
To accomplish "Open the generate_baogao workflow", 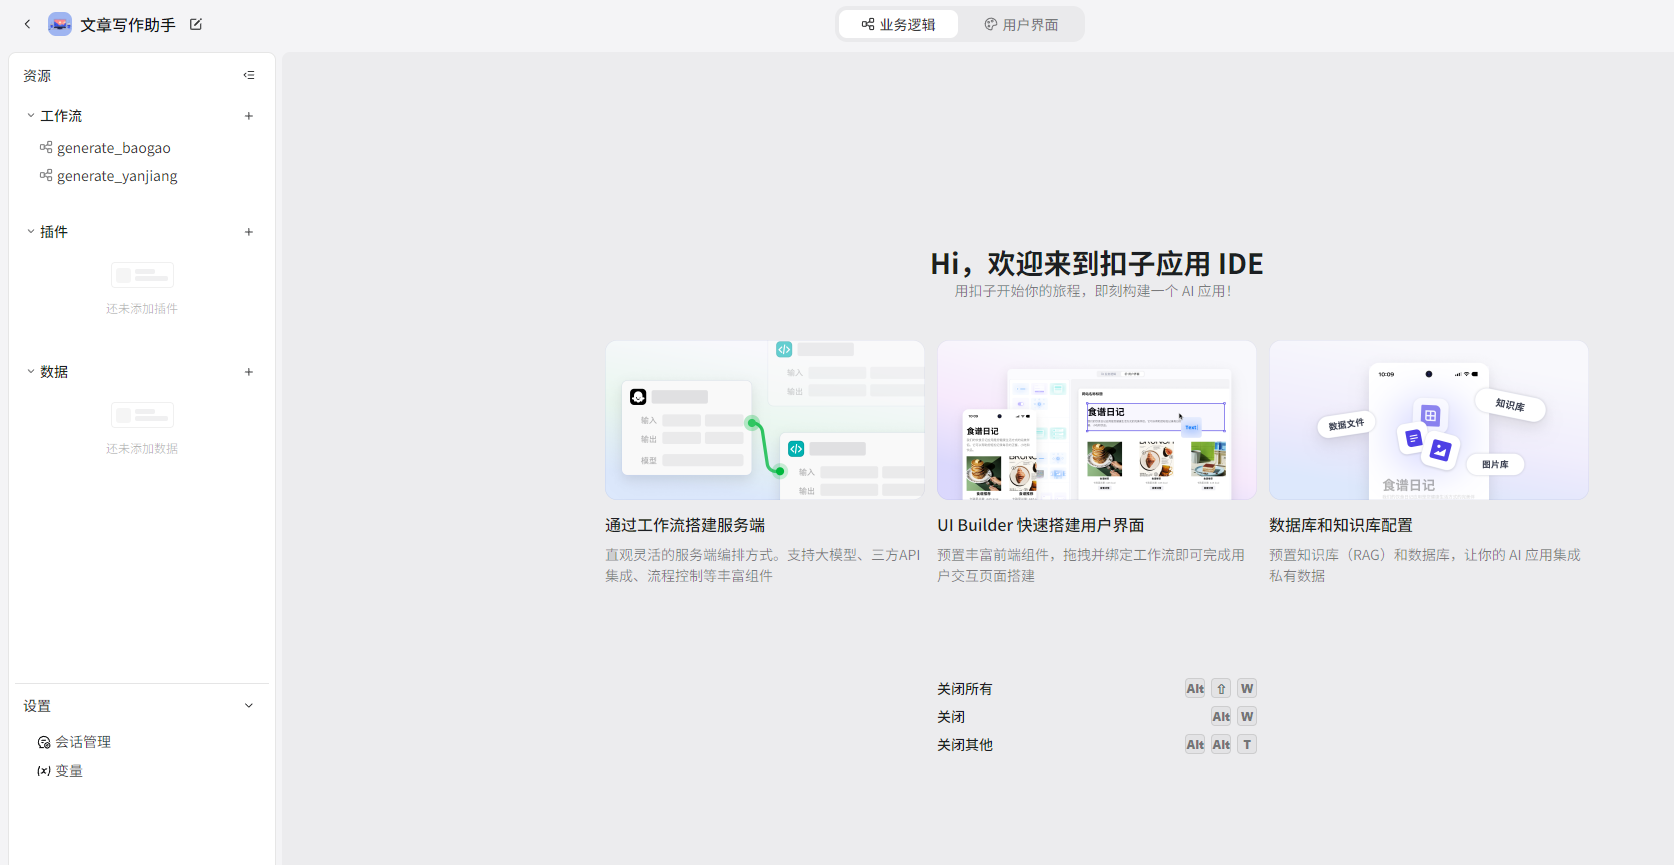I will (x=113, y=148).
